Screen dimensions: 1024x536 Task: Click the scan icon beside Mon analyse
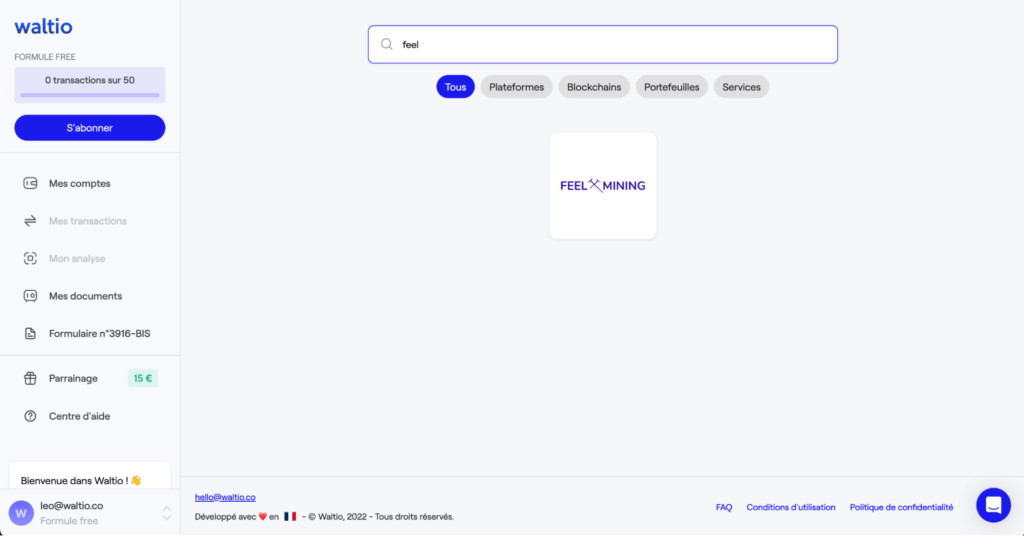(x=30, y=259)
